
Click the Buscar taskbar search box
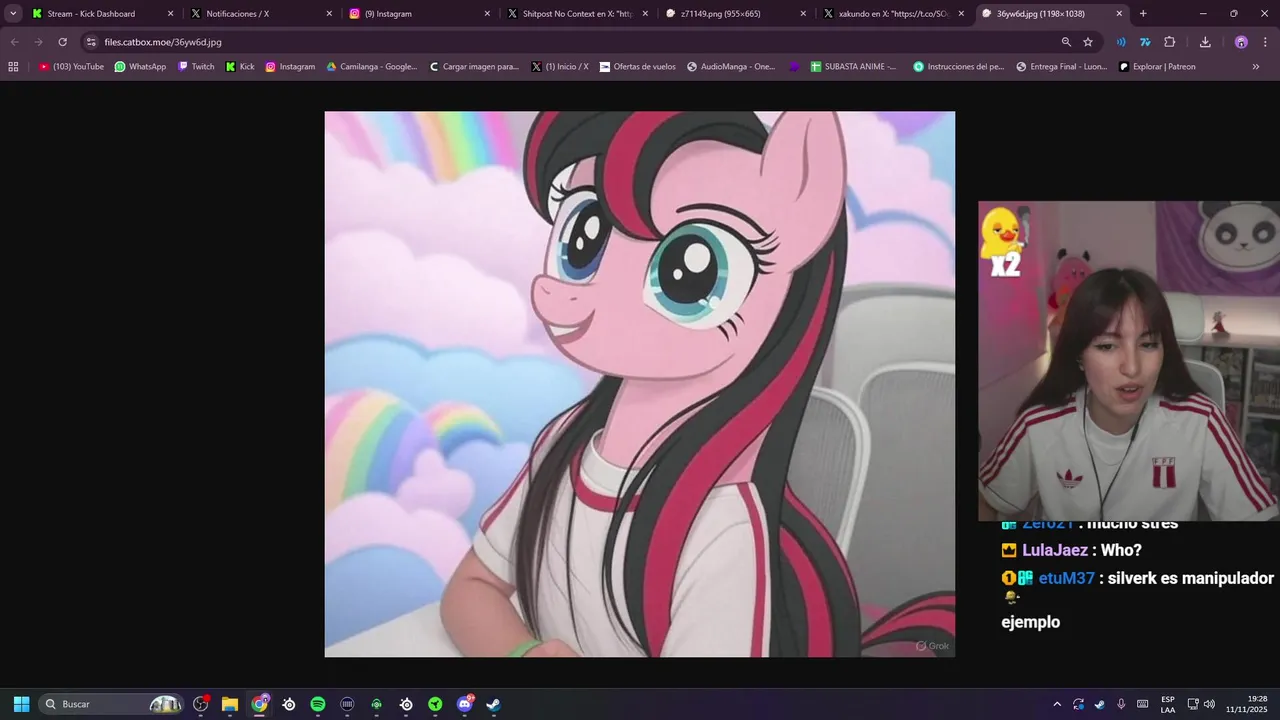point(113,704)
